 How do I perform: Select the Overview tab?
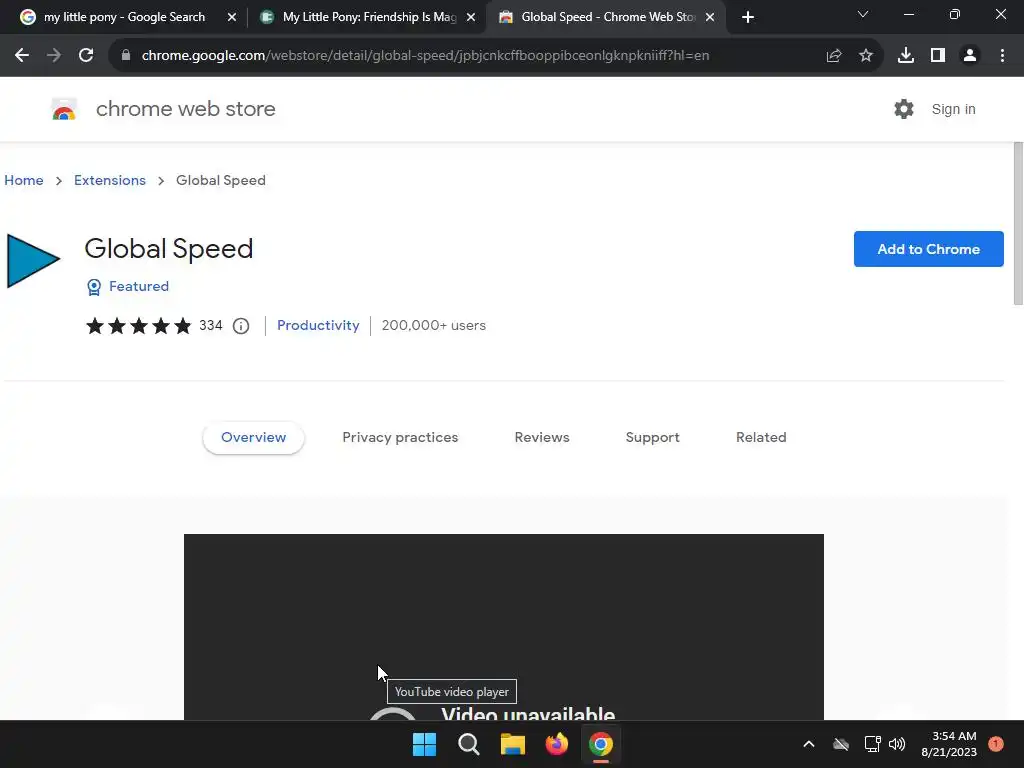[253, 438]
